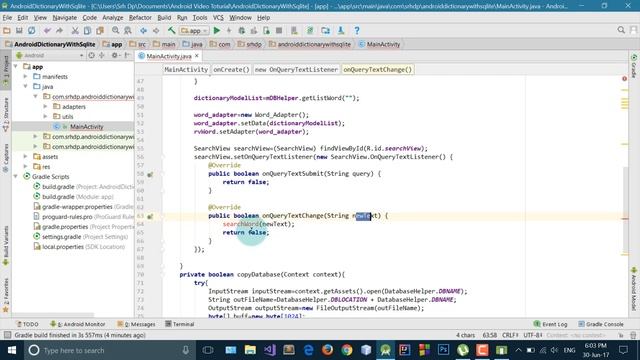Click the Windows taskbar search box

click(x=110, y=351)
